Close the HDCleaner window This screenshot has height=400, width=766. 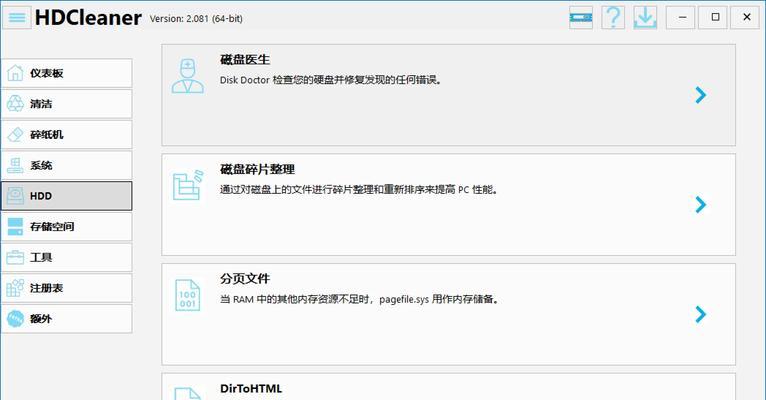pyautogui.click(x=746, y=18)
